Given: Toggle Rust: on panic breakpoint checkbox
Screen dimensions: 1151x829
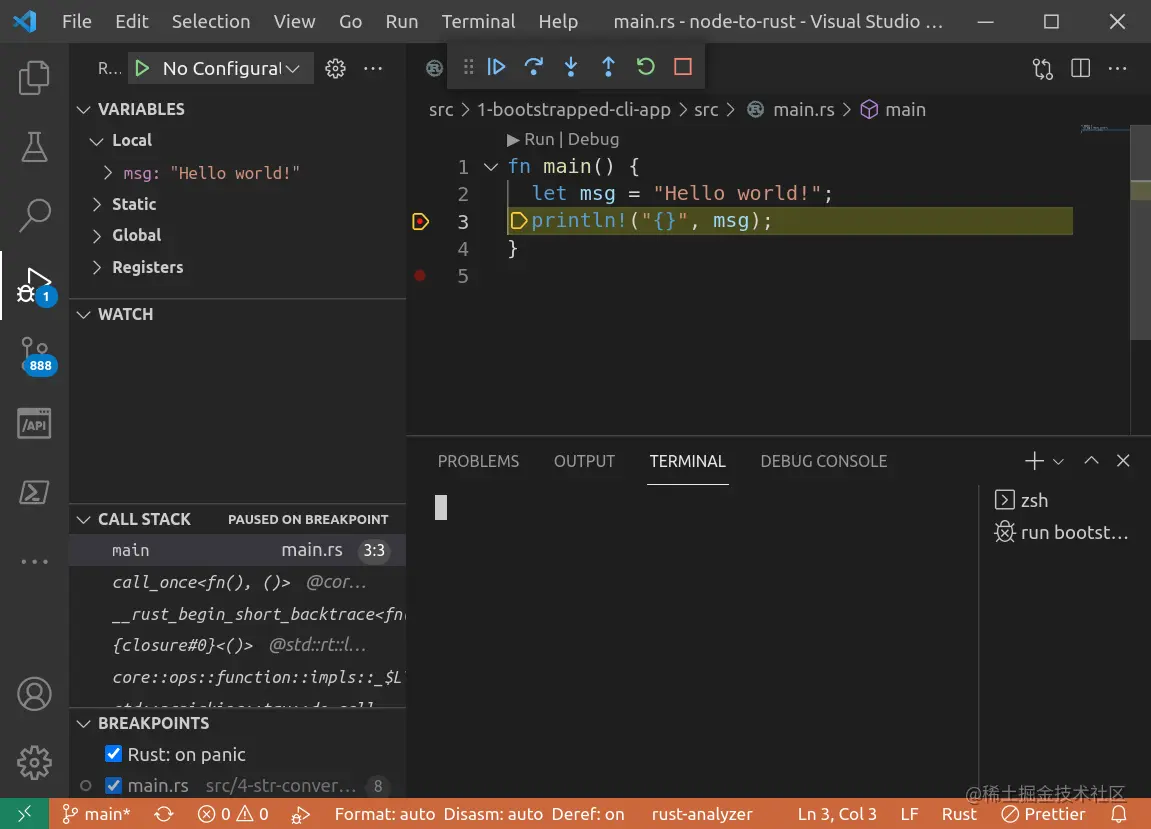Looking at the screenshot, I should tap(114, 753).
